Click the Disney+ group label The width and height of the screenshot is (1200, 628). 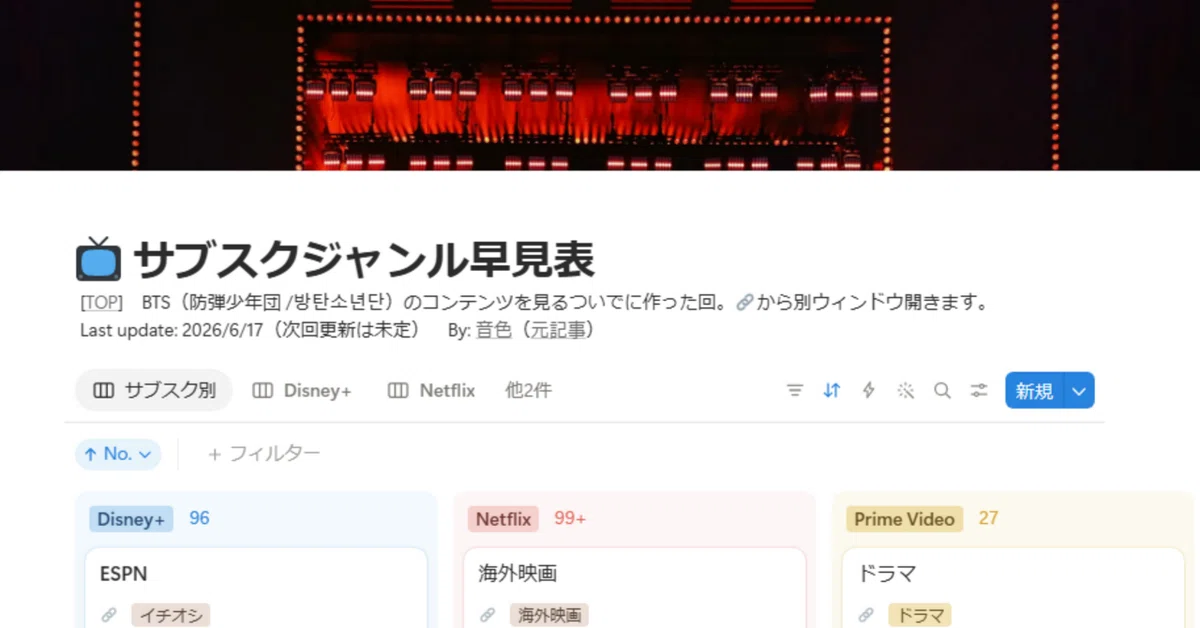click(131, 519)
